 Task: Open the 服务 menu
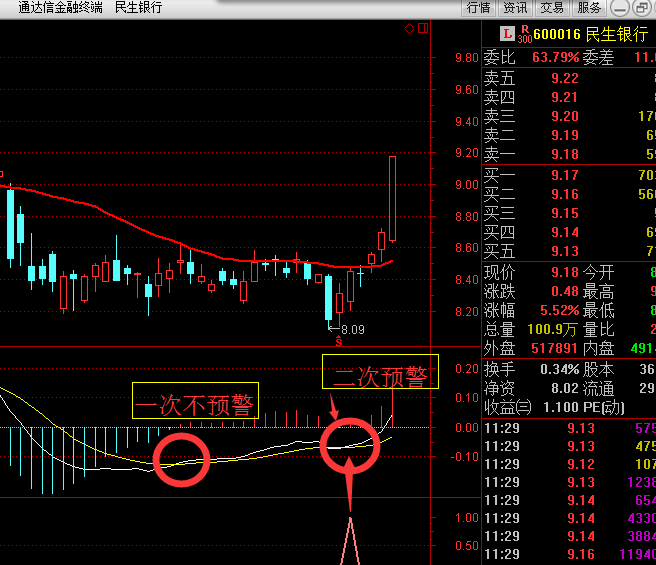coord(589,8)
